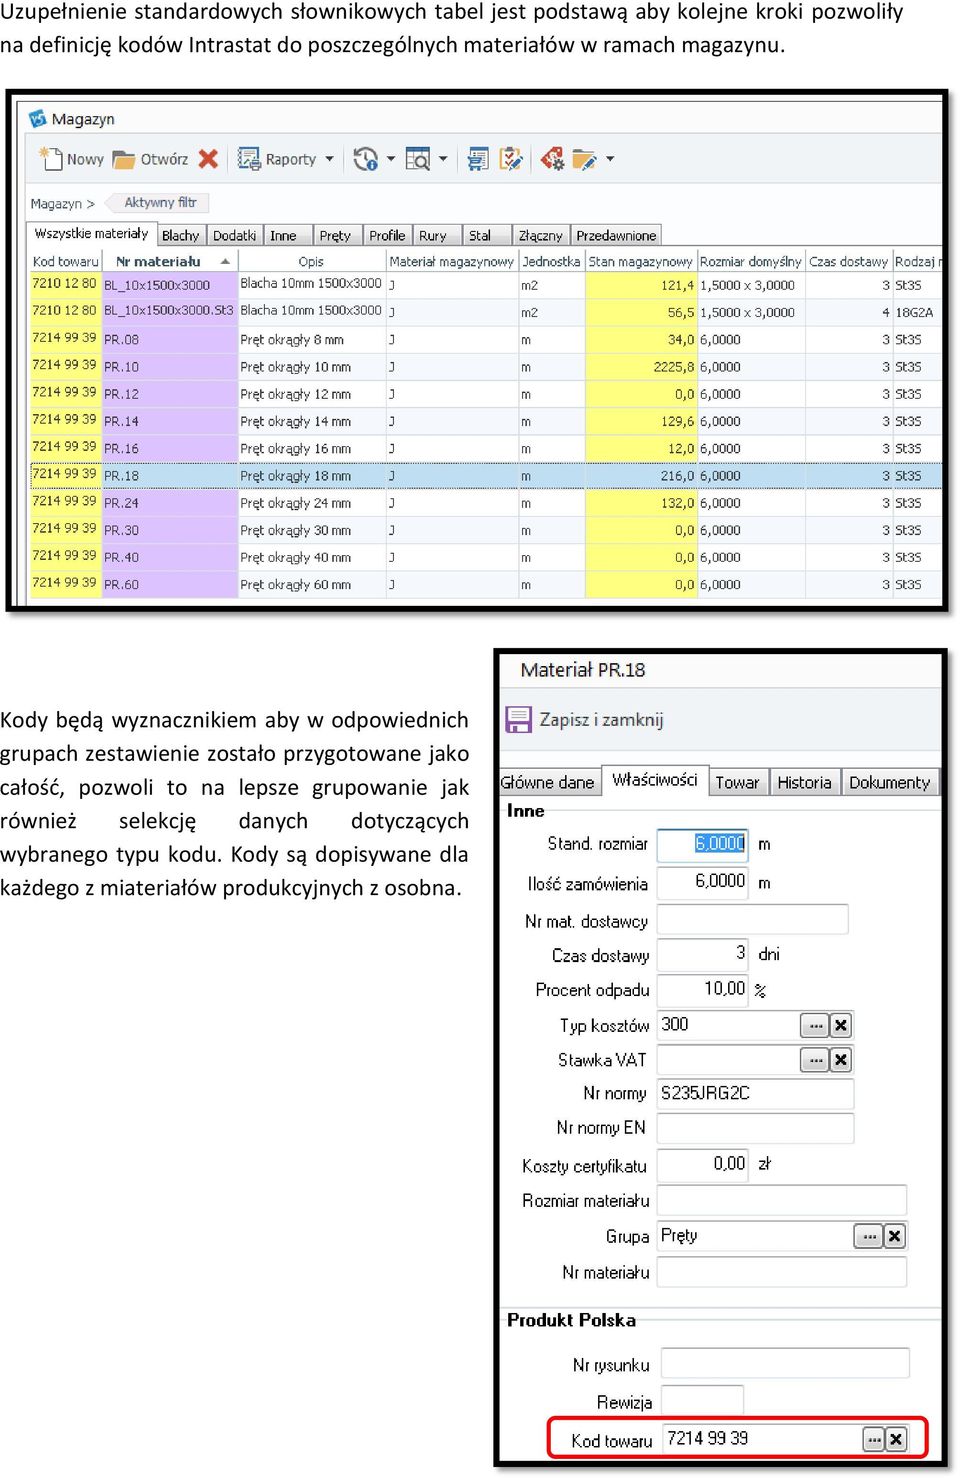This screenshot has height=1478, width=960.
Task: Click the Stand. rozmiar input field
Action: tap(702, 844)
